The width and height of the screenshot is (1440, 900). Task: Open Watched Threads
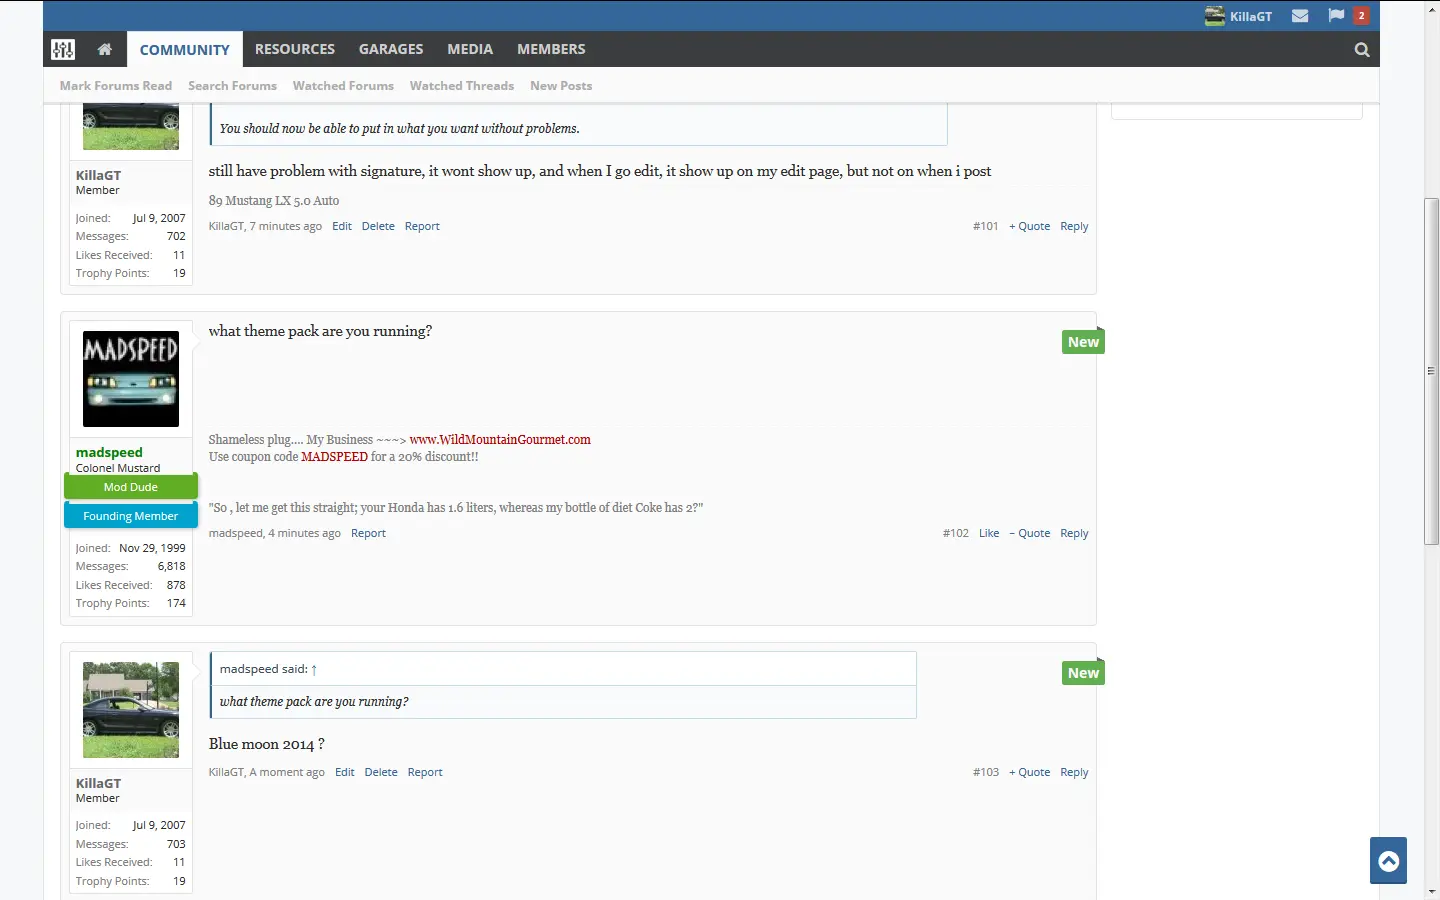tap(462, 86)
